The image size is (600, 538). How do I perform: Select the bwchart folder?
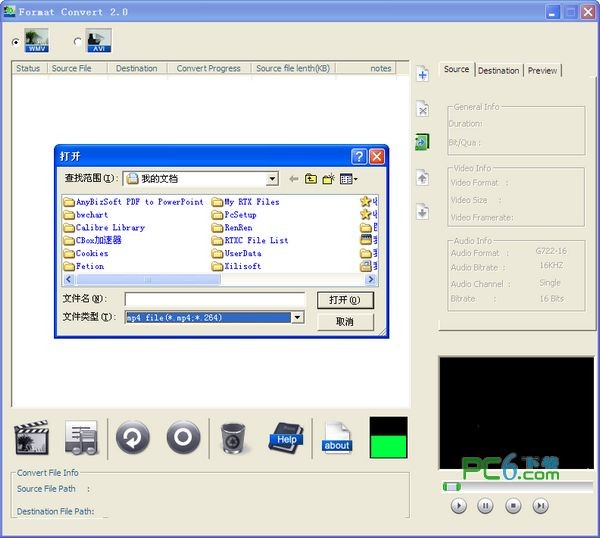pyautogui.click(x=86, y=215)
